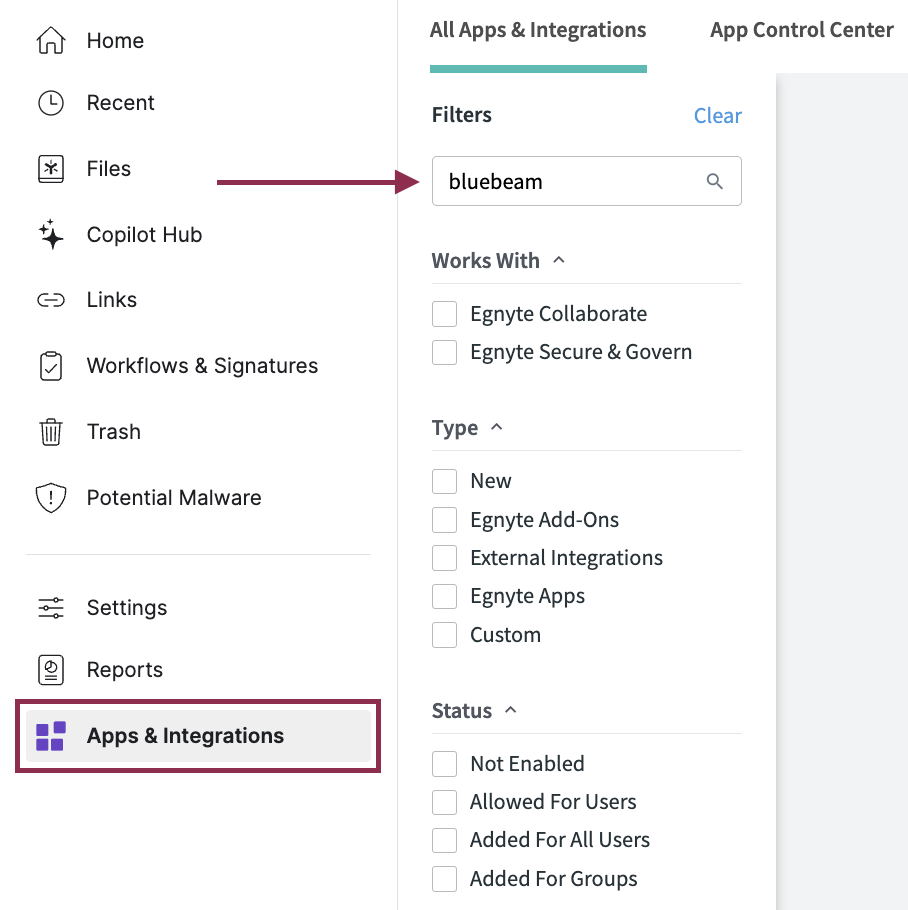Check the Added For Groups checkbox
Screen dimensions: 908x910
pos(444,879)
